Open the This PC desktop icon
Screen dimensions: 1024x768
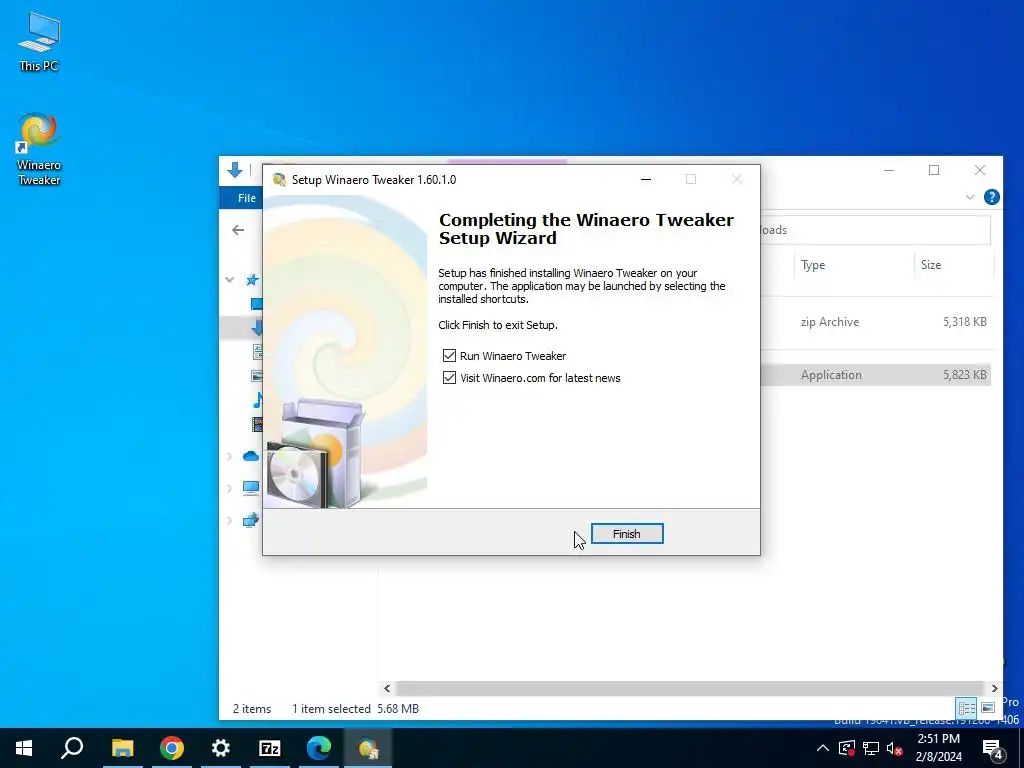(39, 41)
